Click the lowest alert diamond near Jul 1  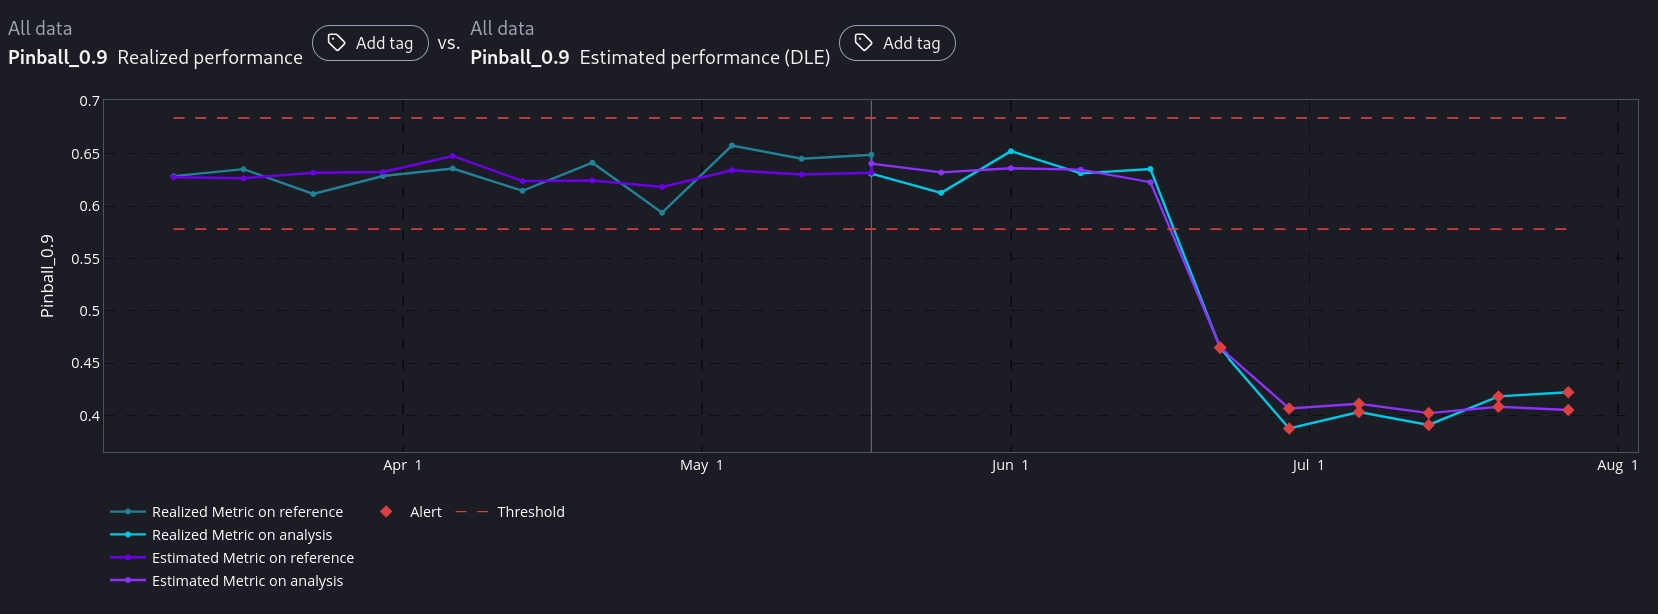(1289, 428)
